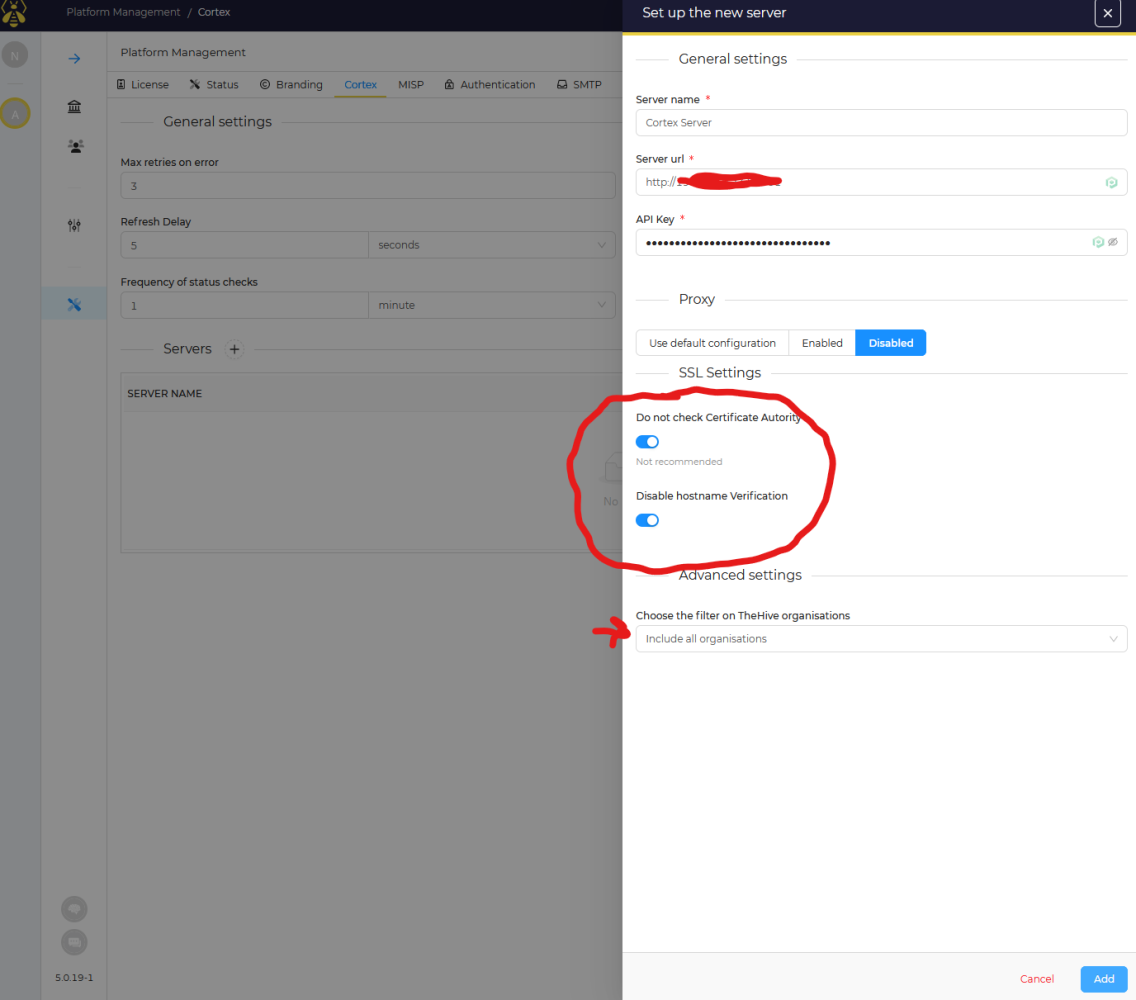Viewport: 1136px width, 1000px height.
Task: Click the Add button to save server
Action: pyautogui.click(x=1103, y=979)
